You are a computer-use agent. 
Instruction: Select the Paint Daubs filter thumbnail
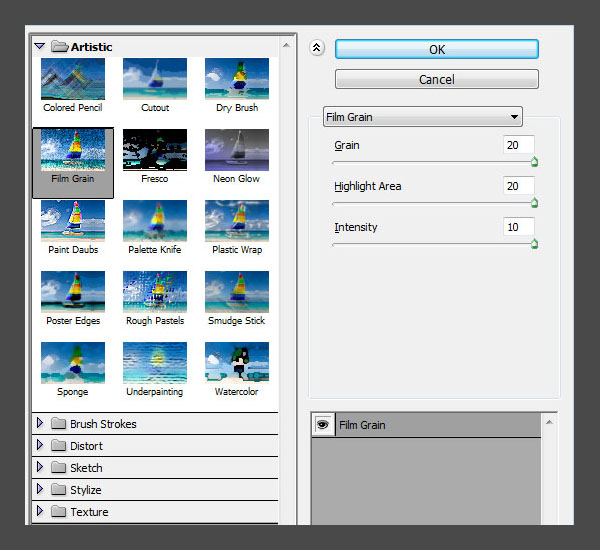coord(73,221)
